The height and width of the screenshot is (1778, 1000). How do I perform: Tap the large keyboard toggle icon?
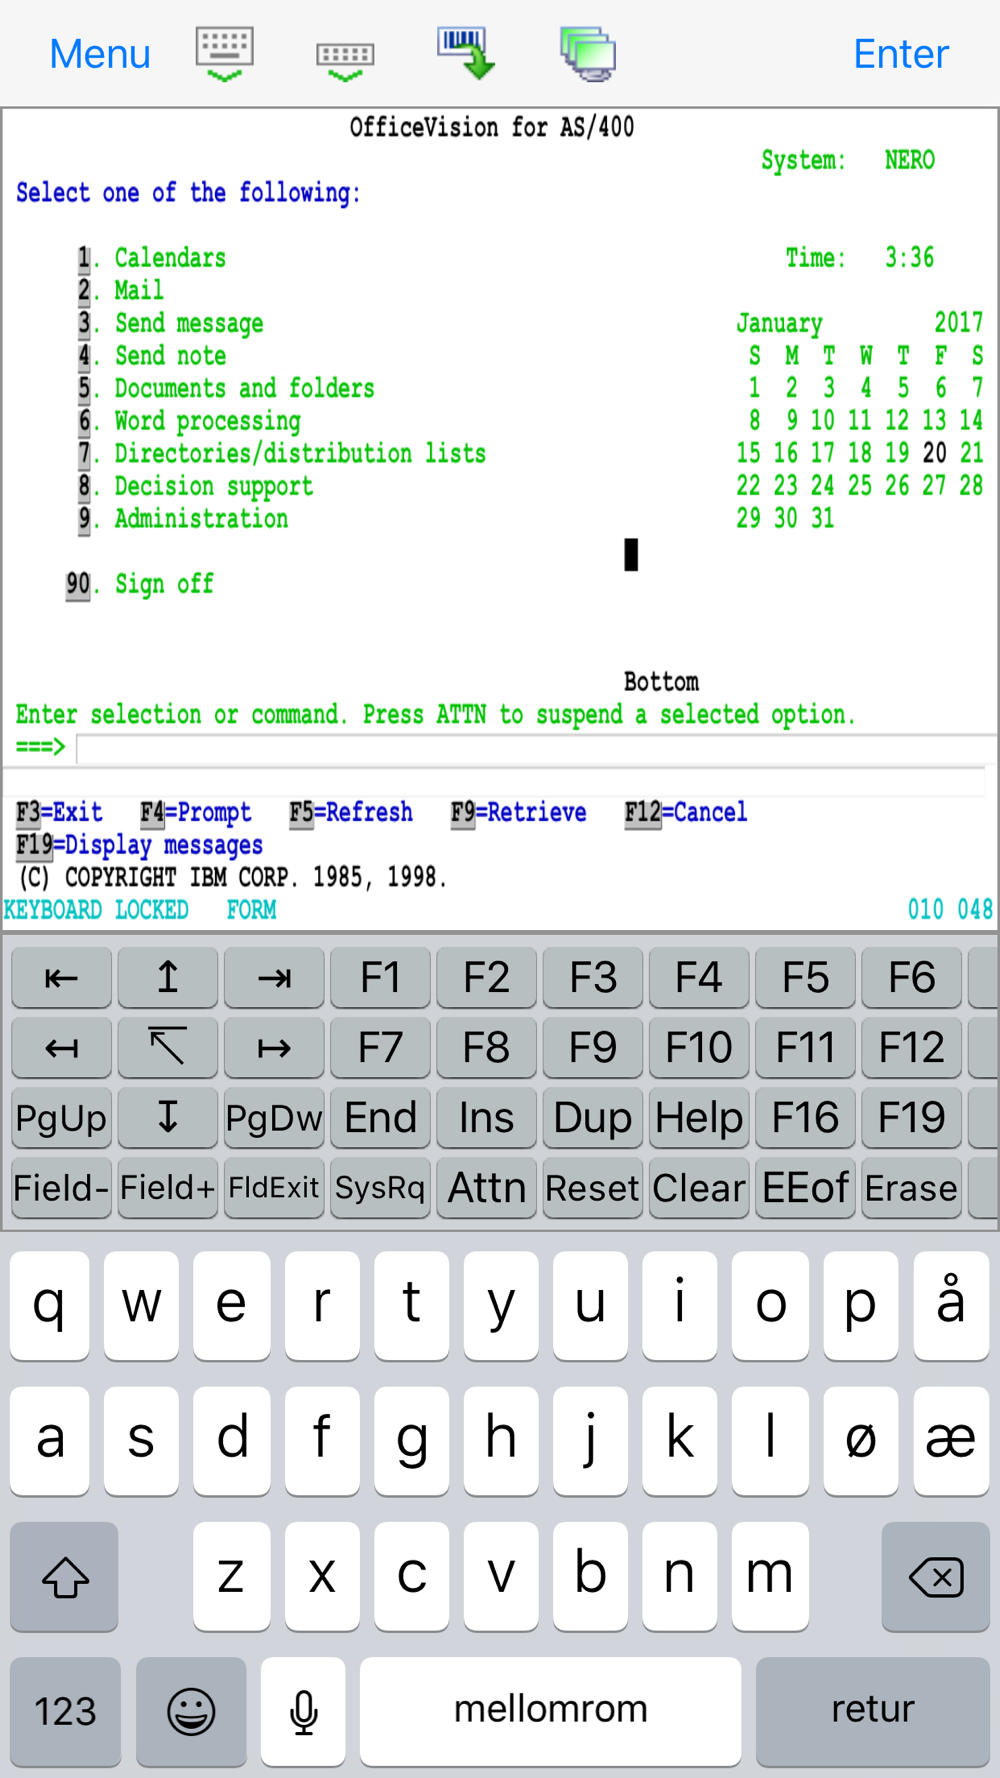tap(225, 54)
